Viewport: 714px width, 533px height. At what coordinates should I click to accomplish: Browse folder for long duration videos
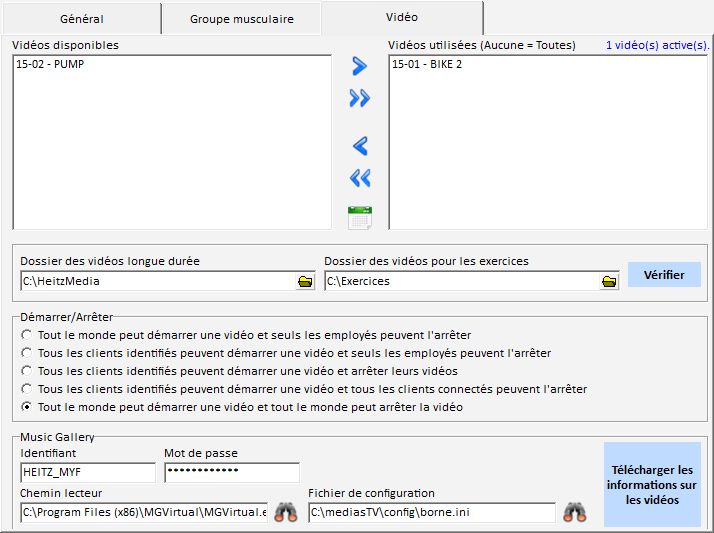(305, 282)
